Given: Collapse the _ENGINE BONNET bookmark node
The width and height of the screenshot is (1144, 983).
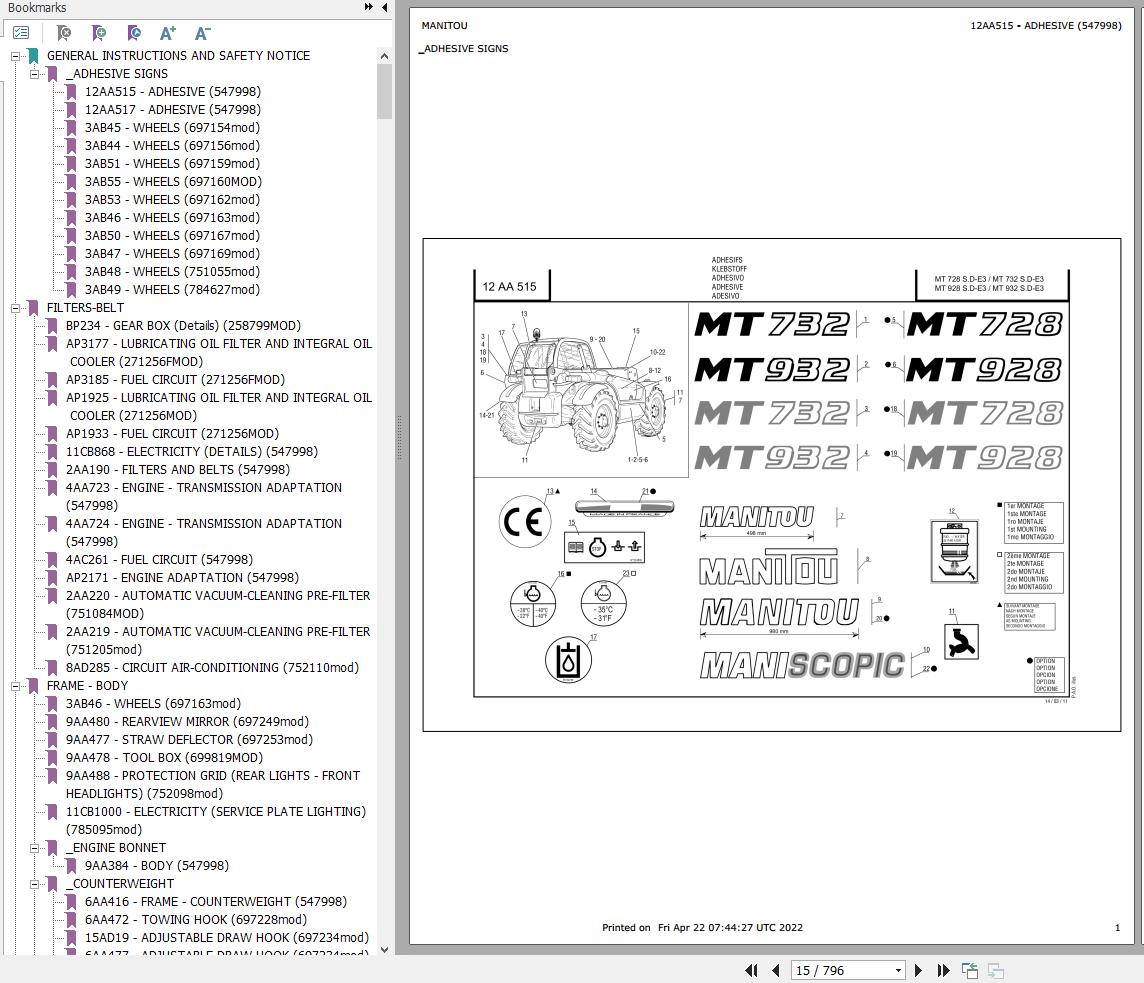Looking at the screenshot, I should [35, 848].
